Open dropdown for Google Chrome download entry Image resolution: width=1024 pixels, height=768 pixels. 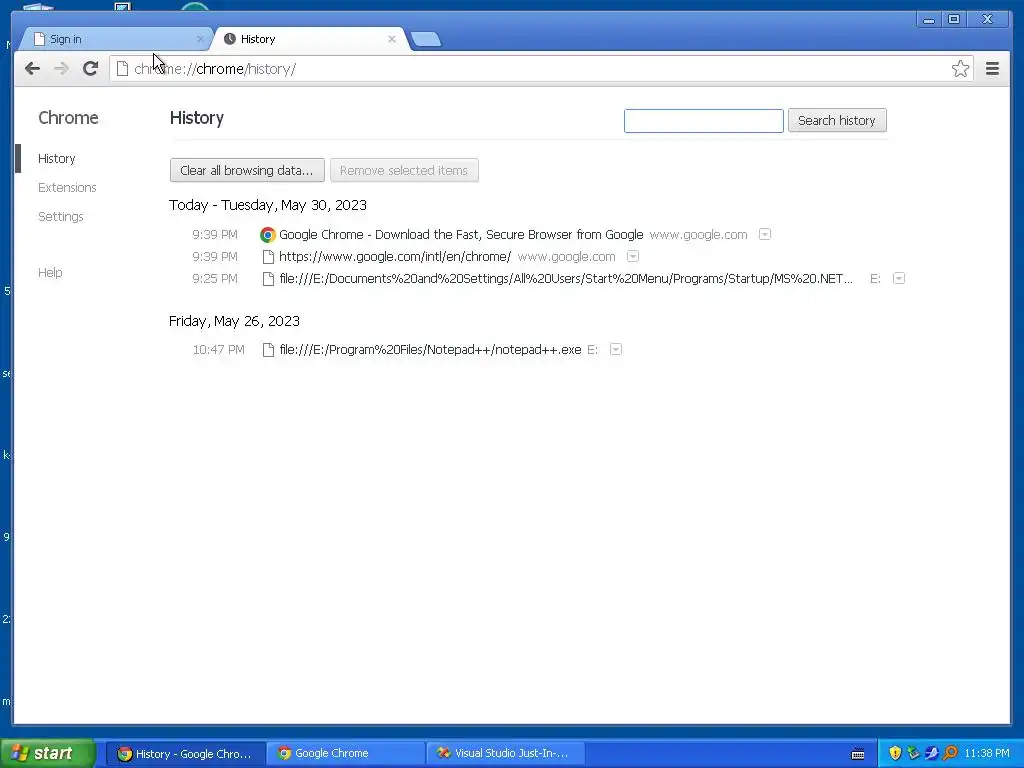click(765, 234)
